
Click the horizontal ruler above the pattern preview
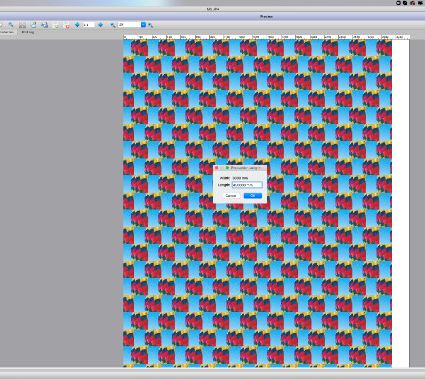point(267,37)
